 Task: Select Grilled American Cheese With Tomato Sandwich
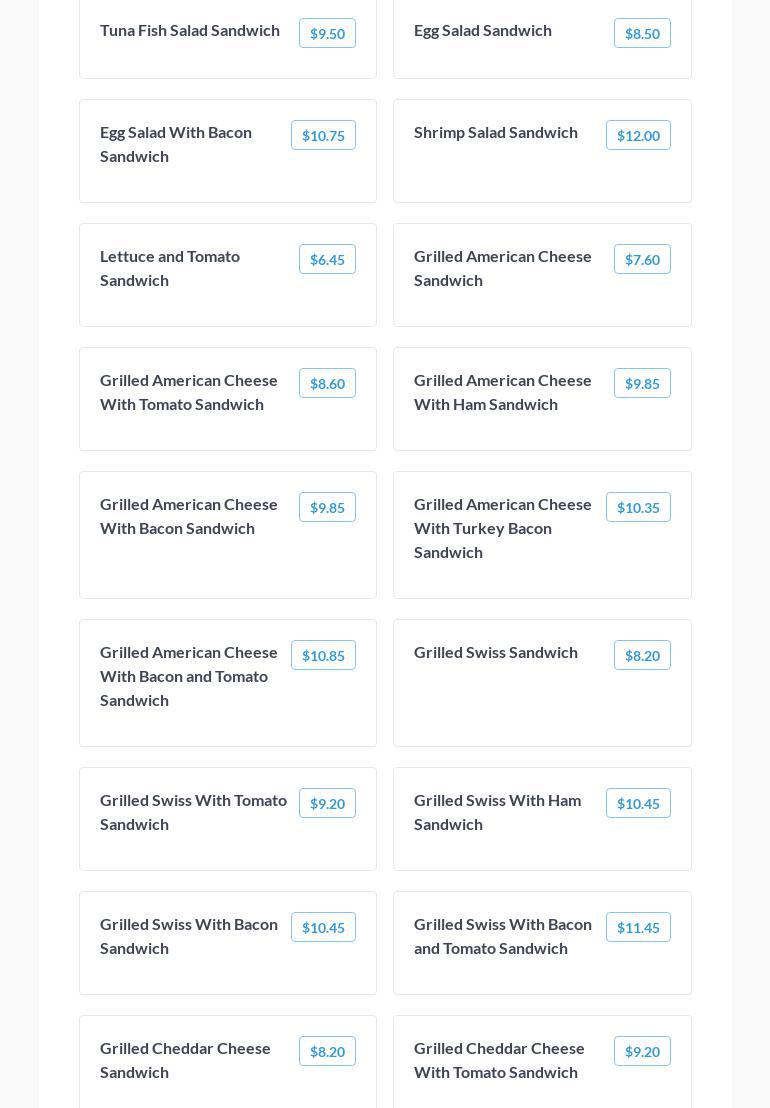click(x=189, y=392)
